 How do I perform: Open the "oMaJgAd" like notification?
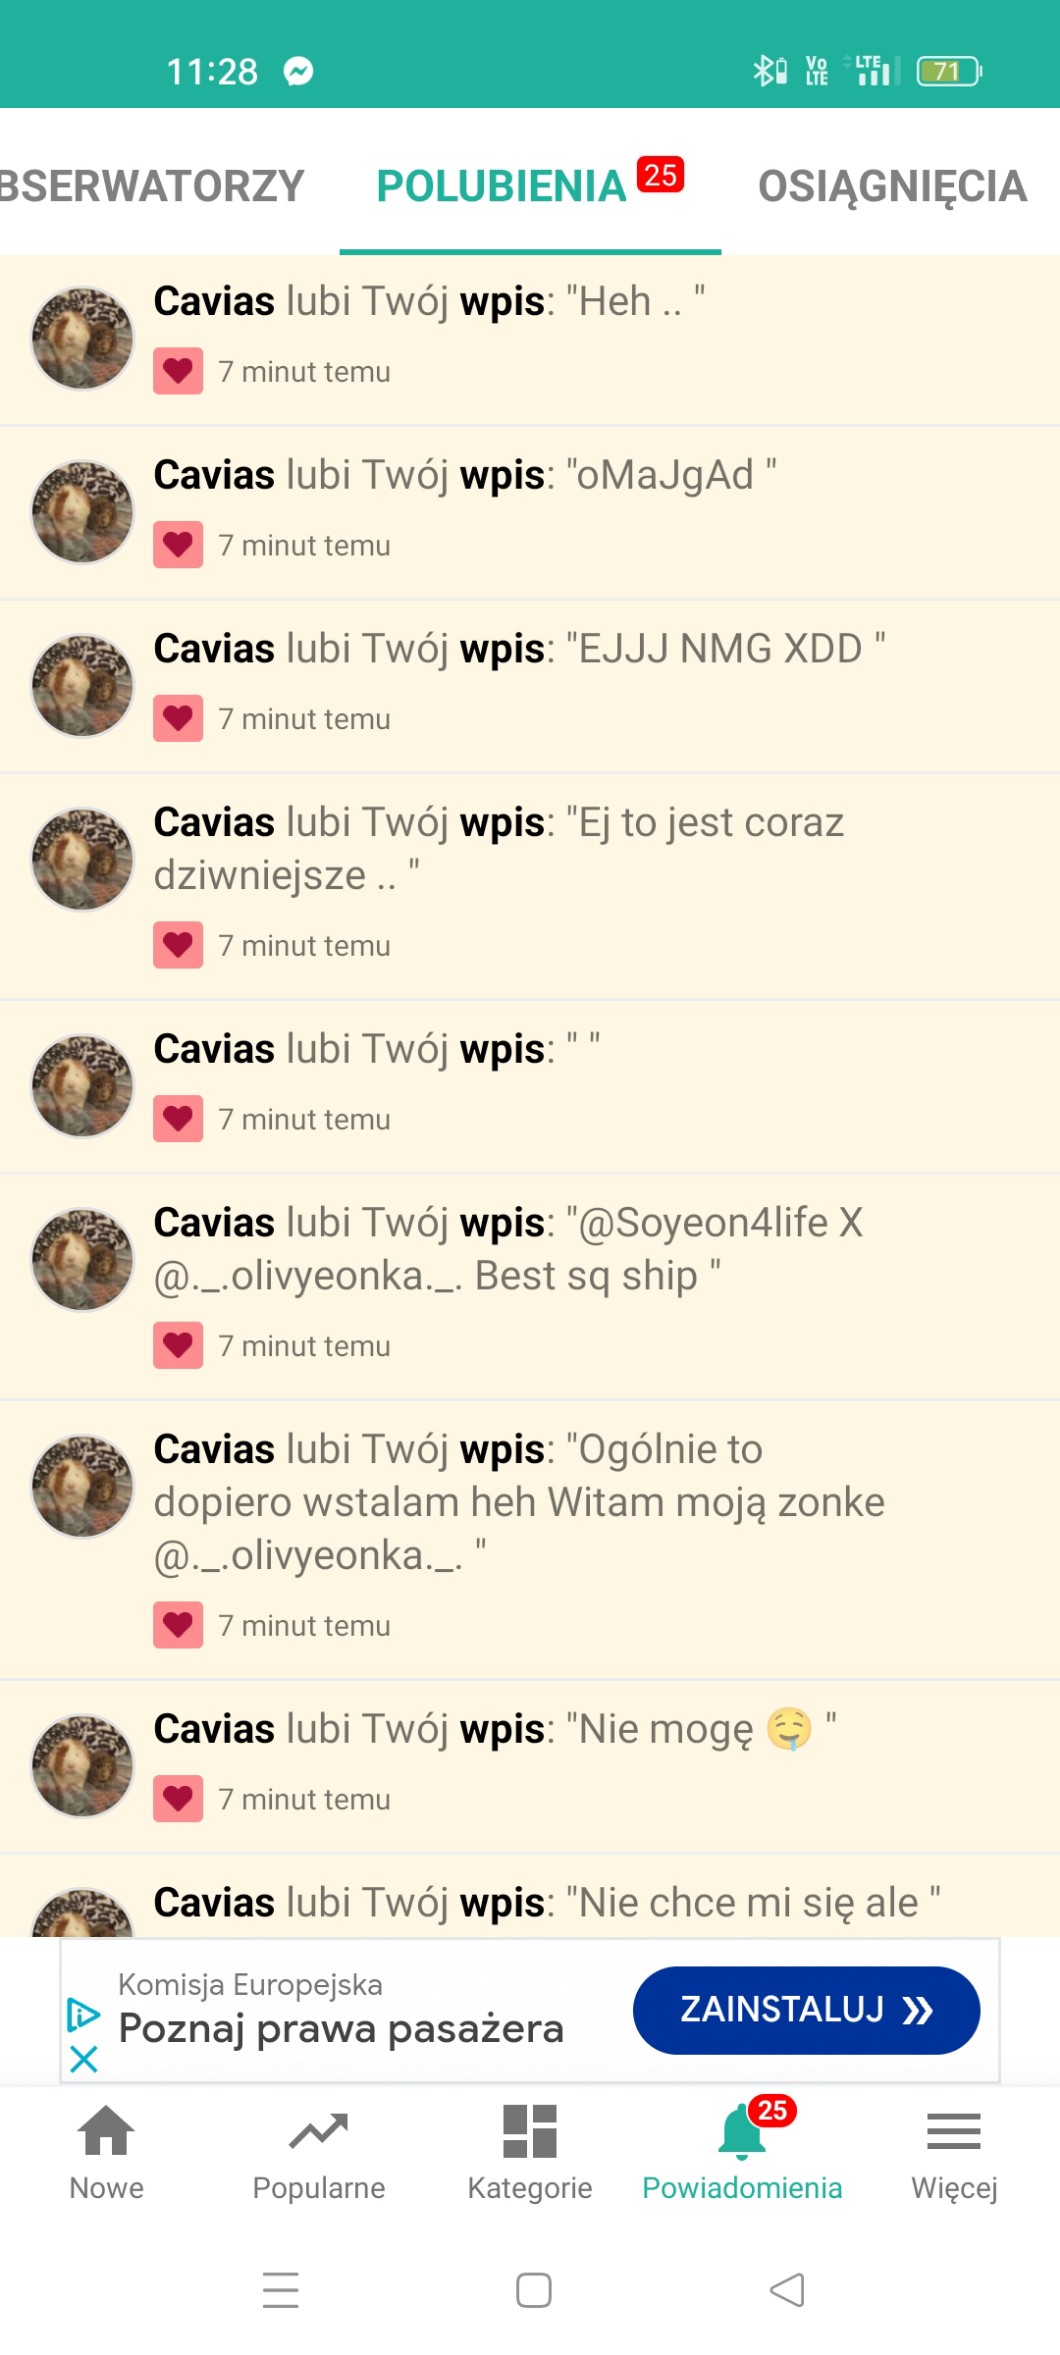pos(530,512)
